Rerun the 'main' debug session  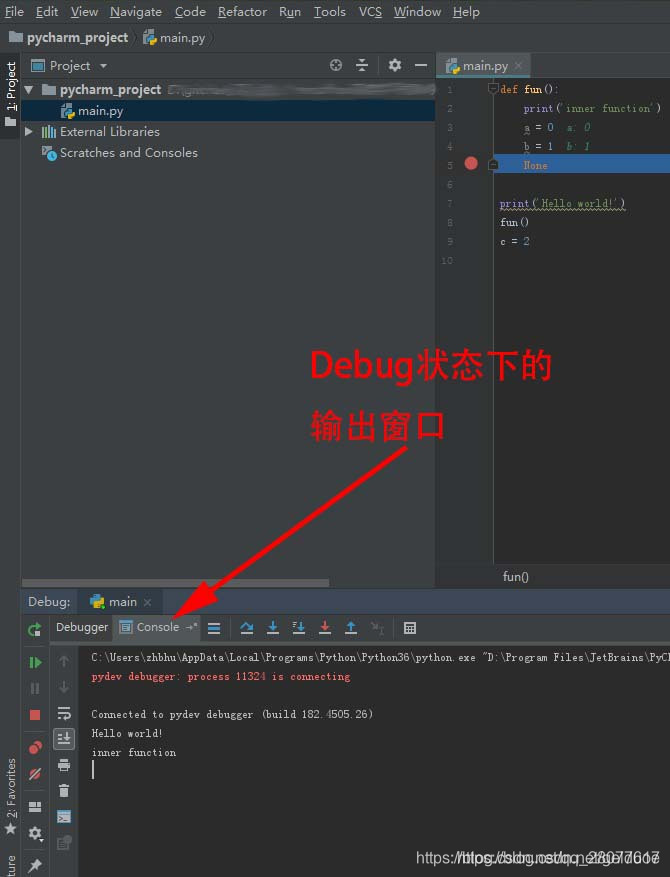pos(35,630)
